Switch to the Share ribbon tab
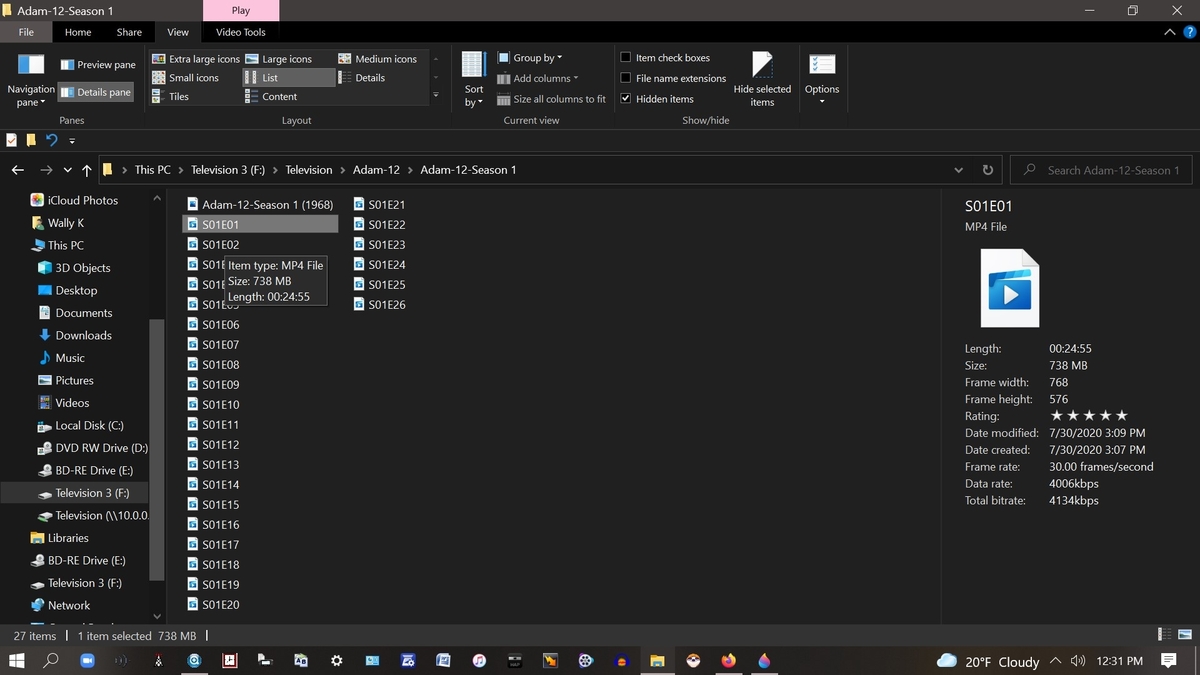The height and width of the screenshot is (675, 1200). [x=128, y=31]
